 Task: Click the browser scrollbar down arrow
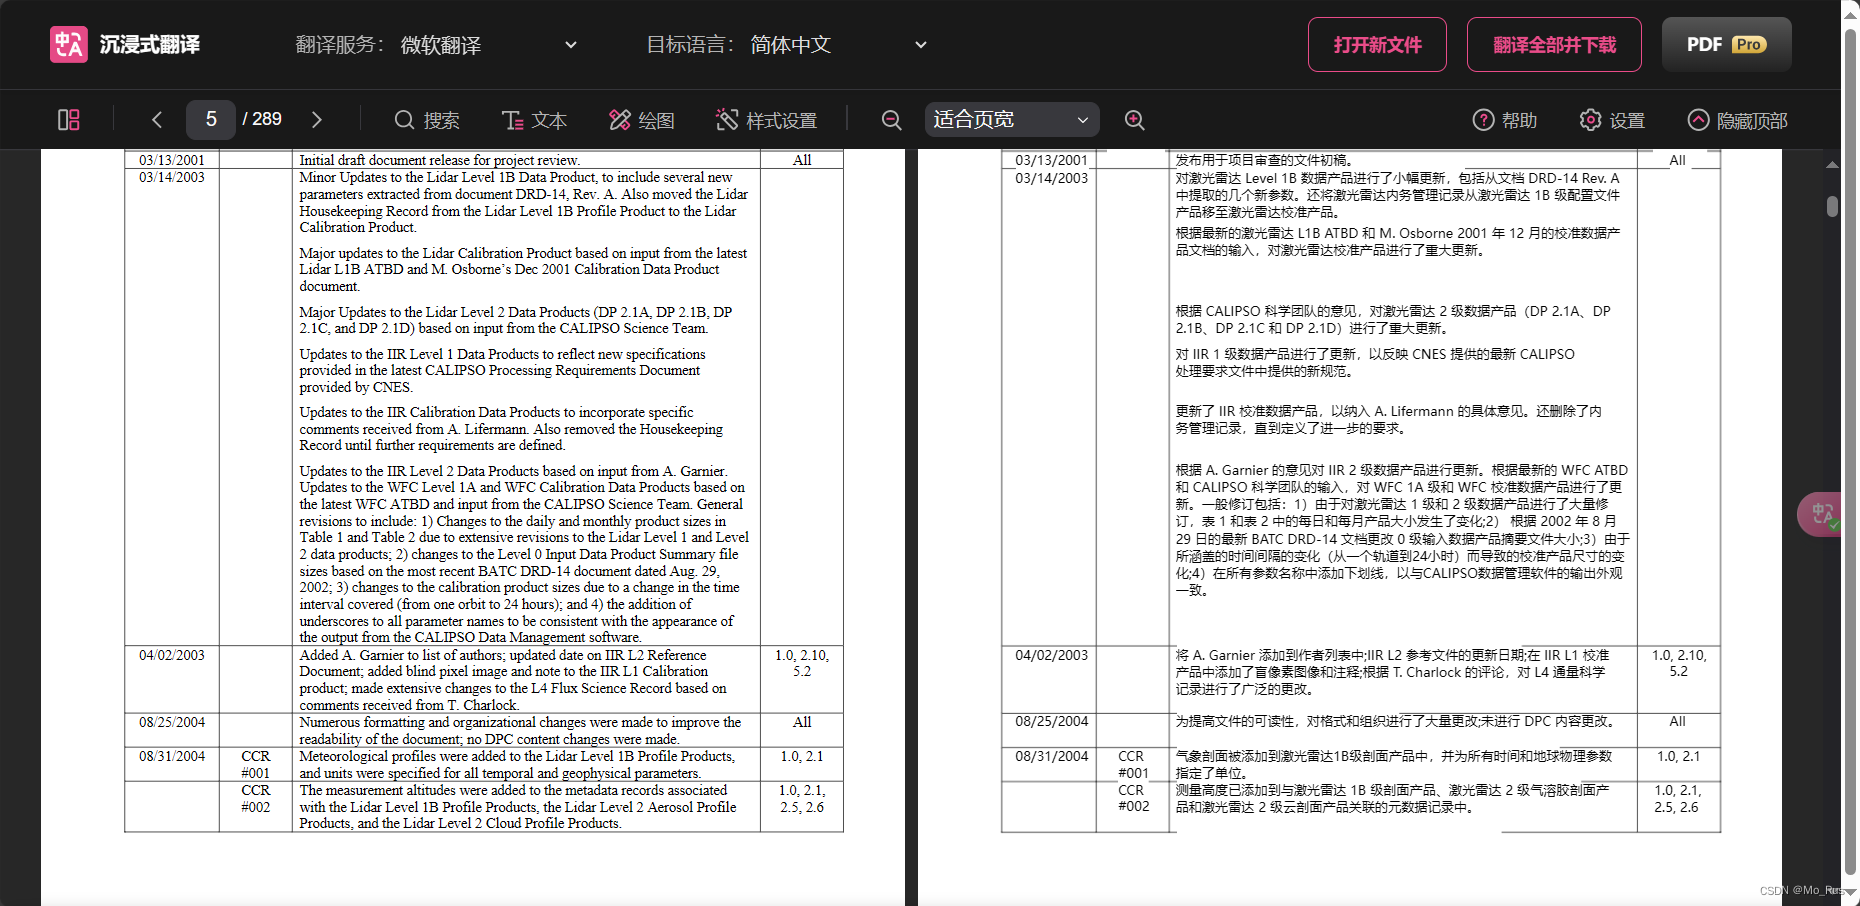tap(1850, 891)
